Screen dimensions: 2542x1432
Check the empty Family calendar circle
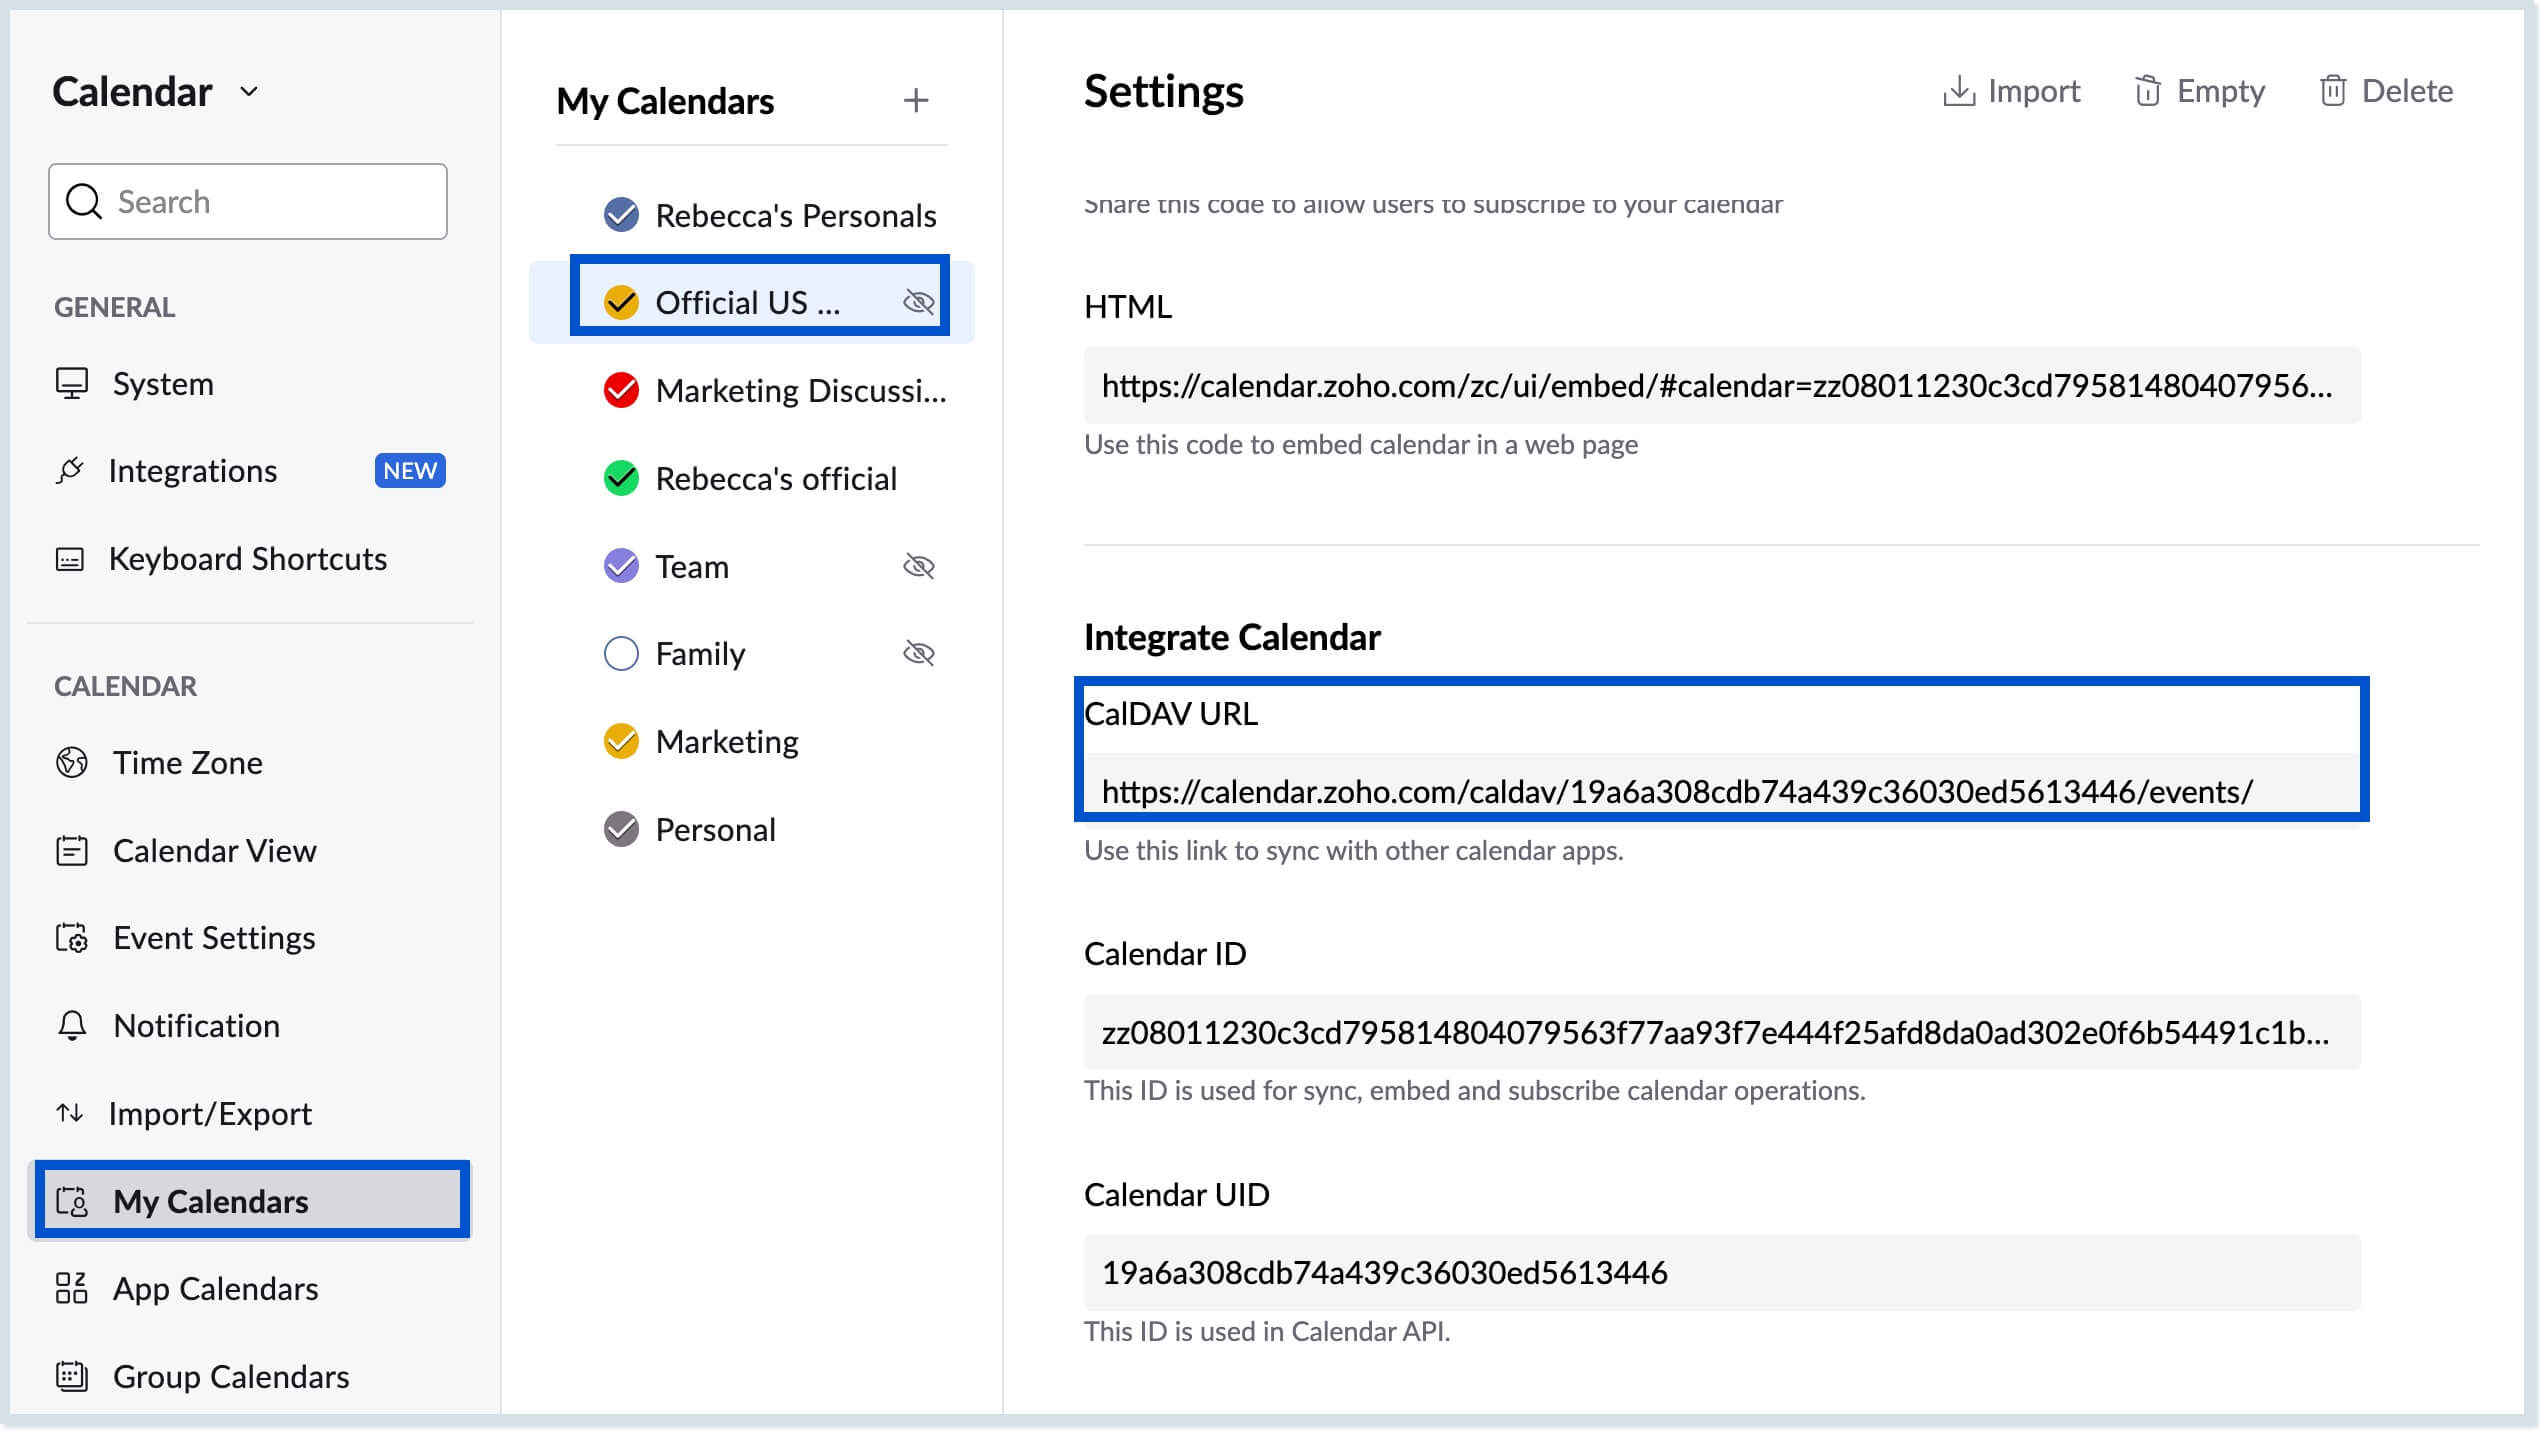coord(621,654)
